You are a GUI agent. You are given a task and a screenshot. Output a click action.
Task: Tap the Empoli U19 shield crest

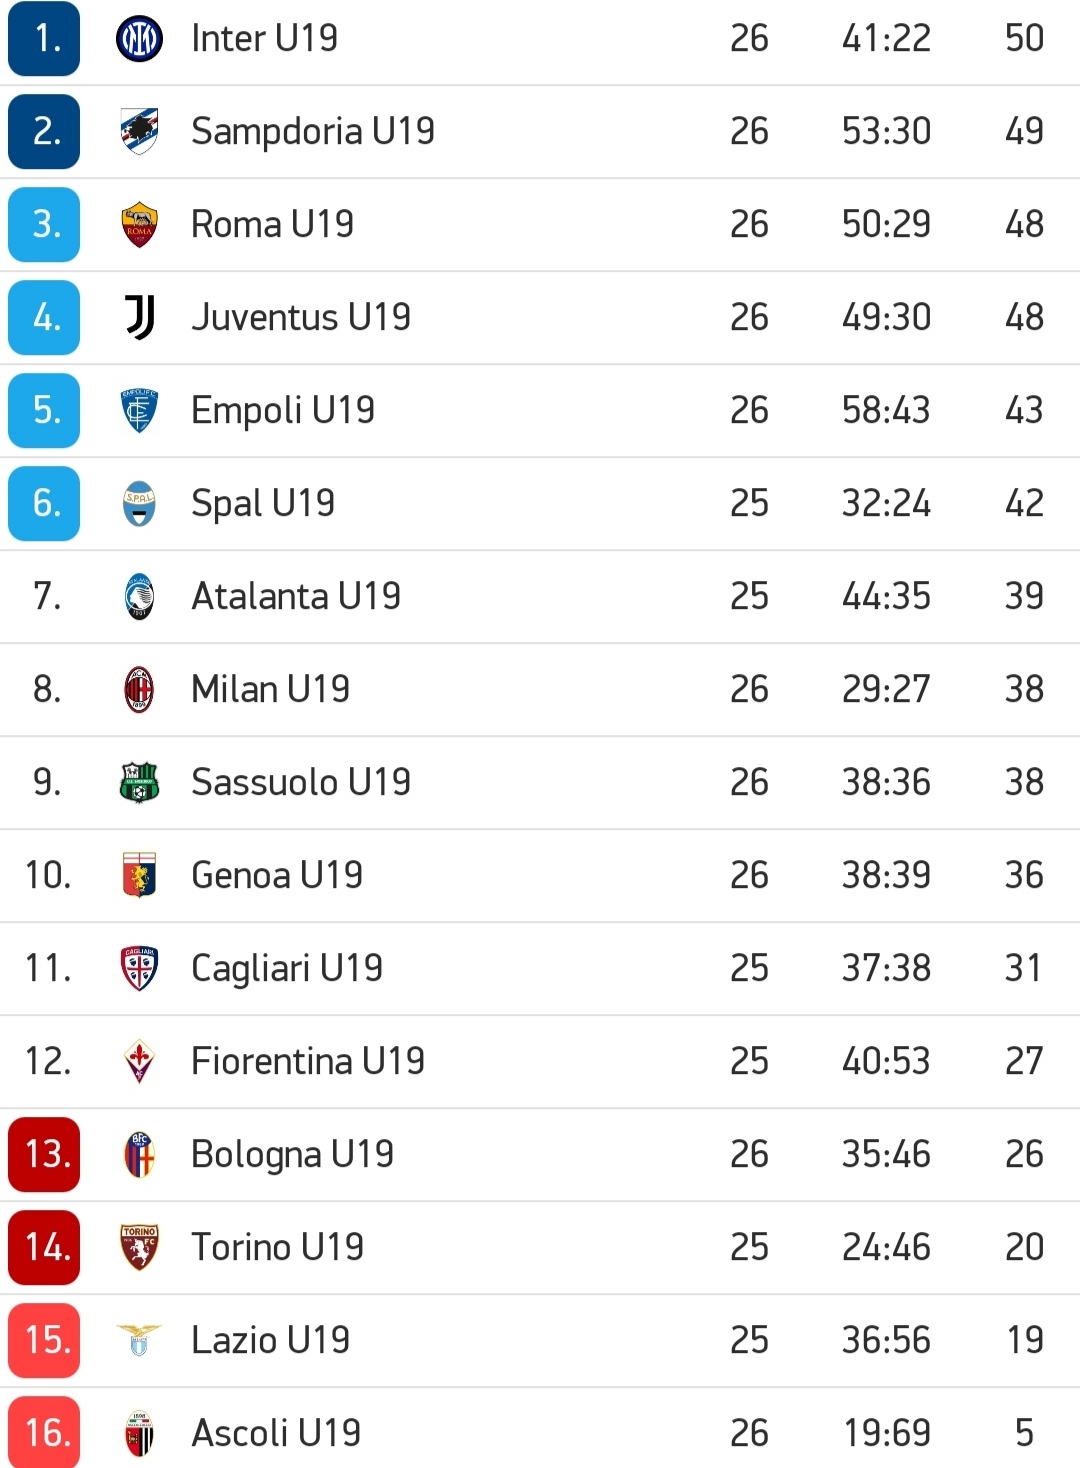pos(139,411)
